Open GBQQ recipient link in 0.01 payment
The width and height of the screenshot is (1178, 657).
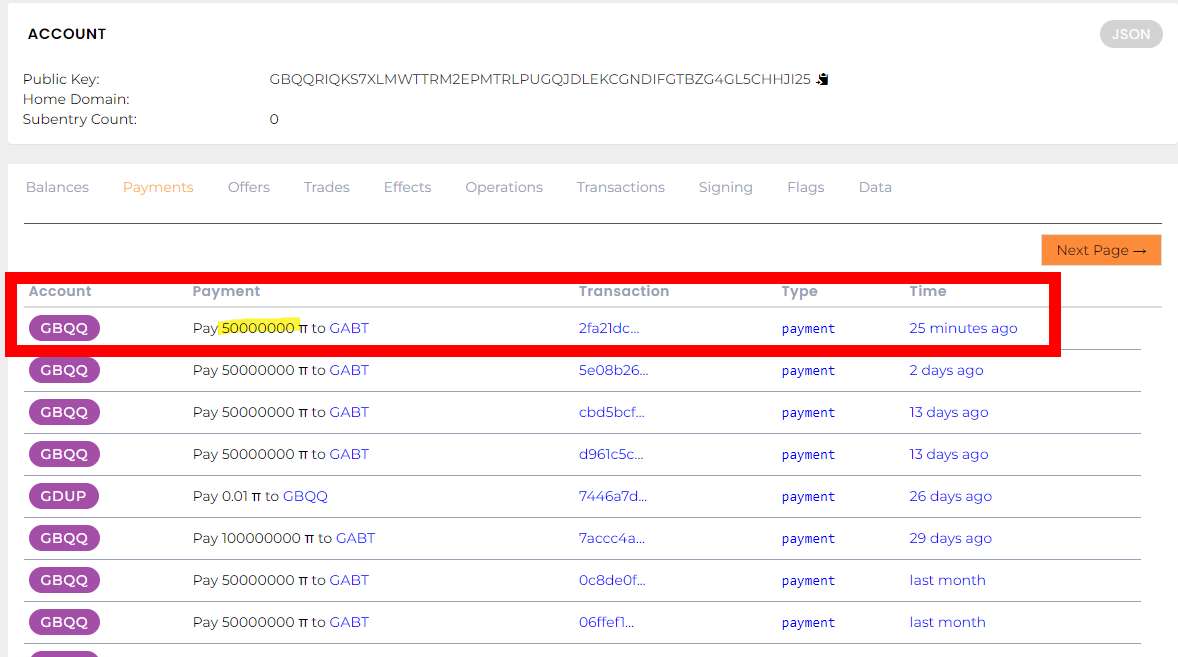tap(305, 496)
